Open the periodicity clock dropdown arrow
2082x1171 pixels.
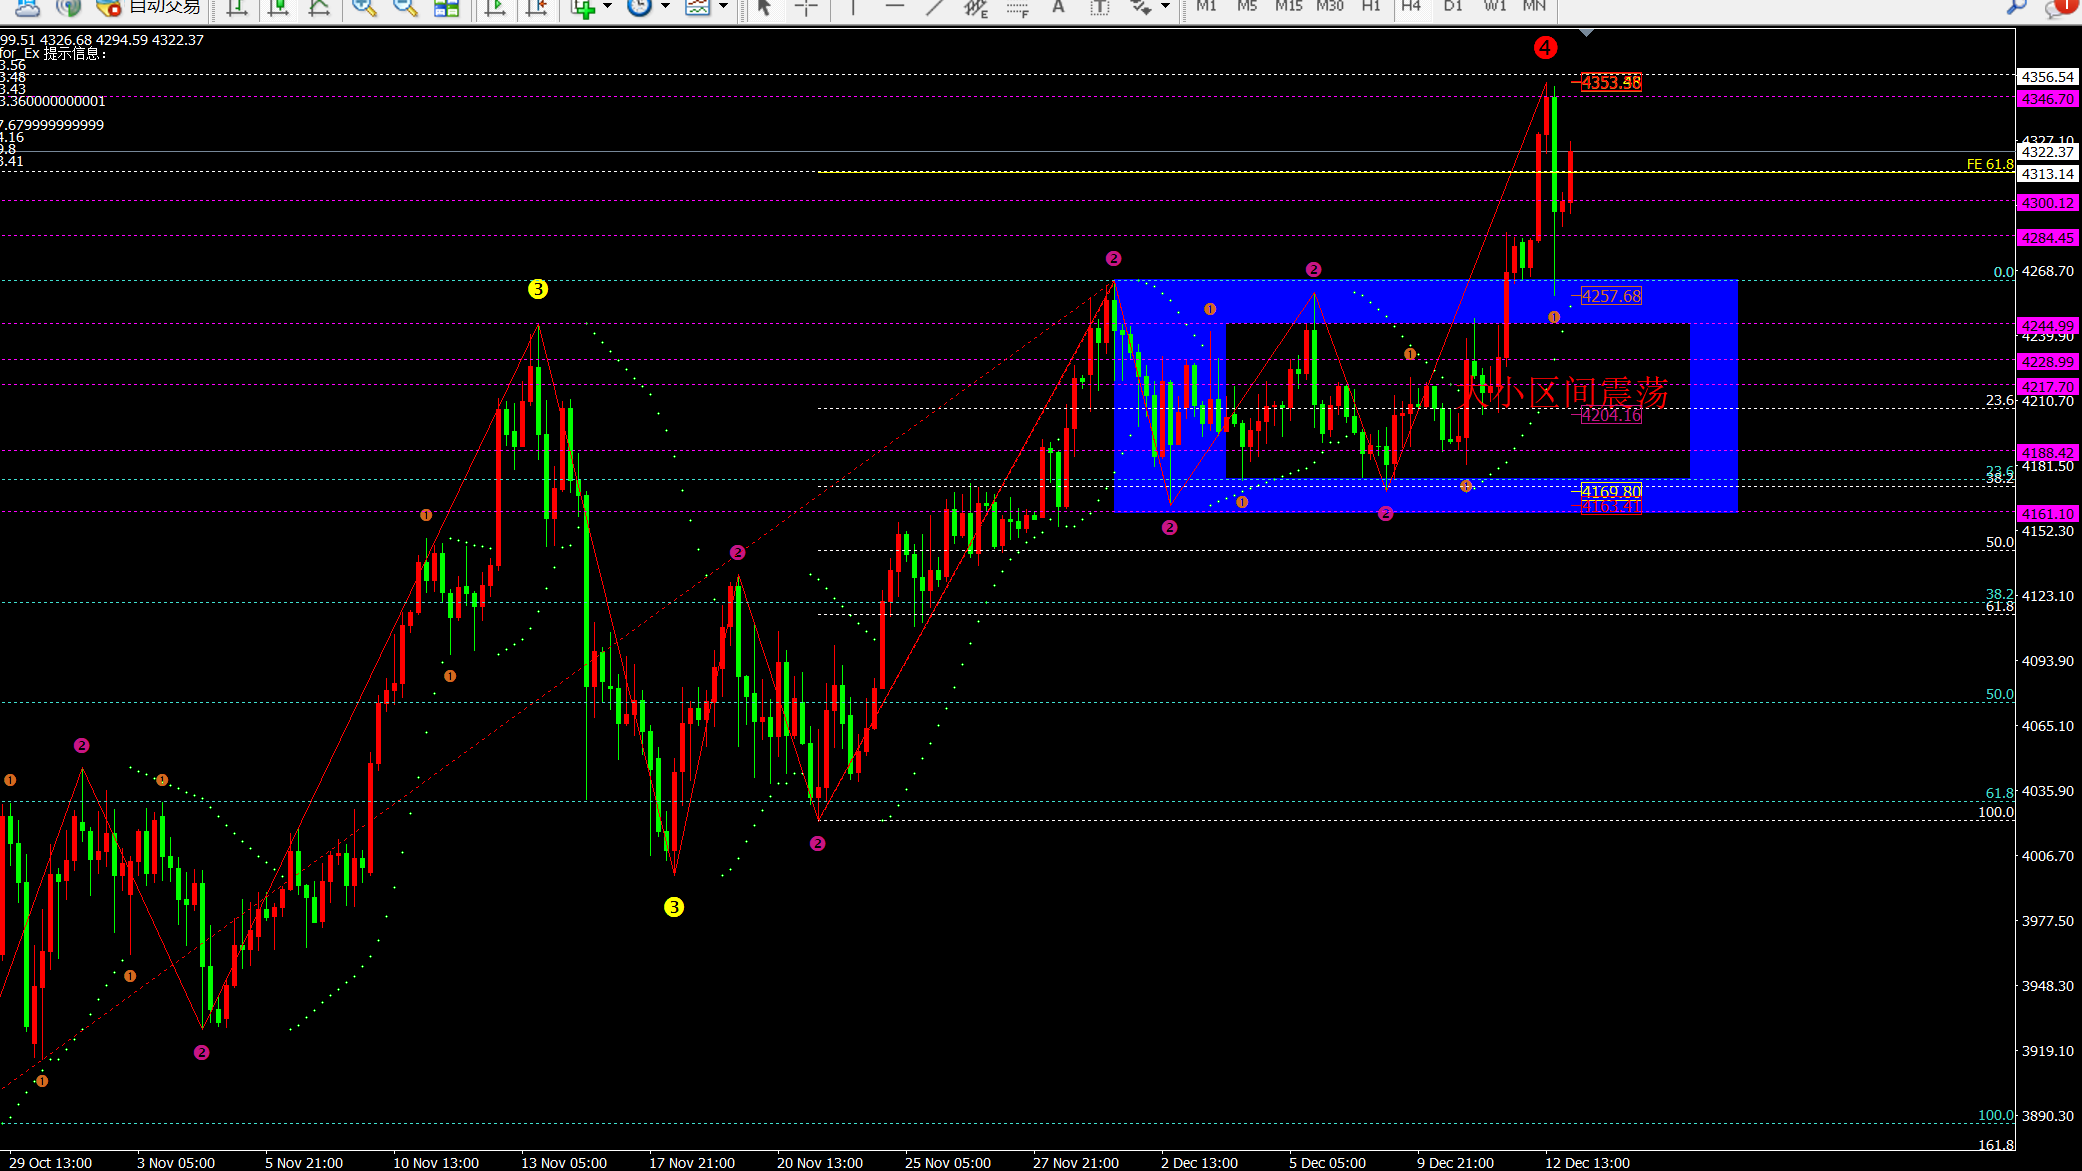[665, 7]
